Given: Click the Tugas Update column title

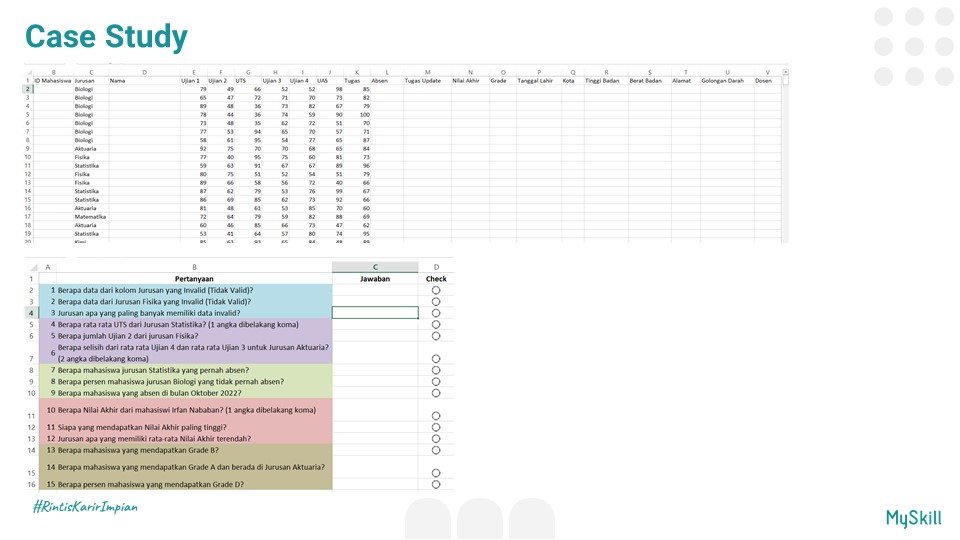Looking at the screenshot, I should pos(422,81).
